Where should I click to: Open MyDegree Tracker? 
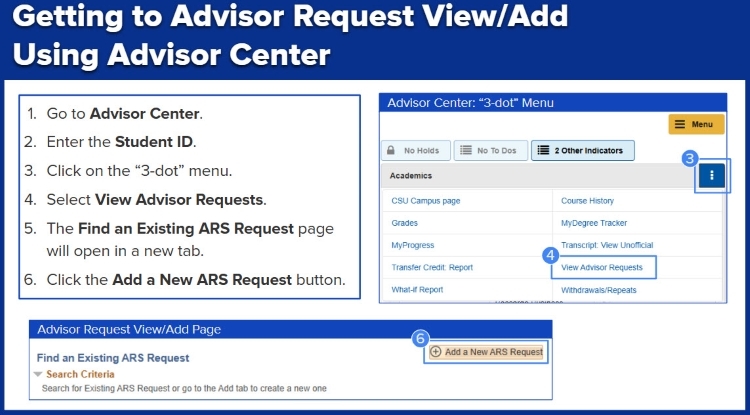593,223
